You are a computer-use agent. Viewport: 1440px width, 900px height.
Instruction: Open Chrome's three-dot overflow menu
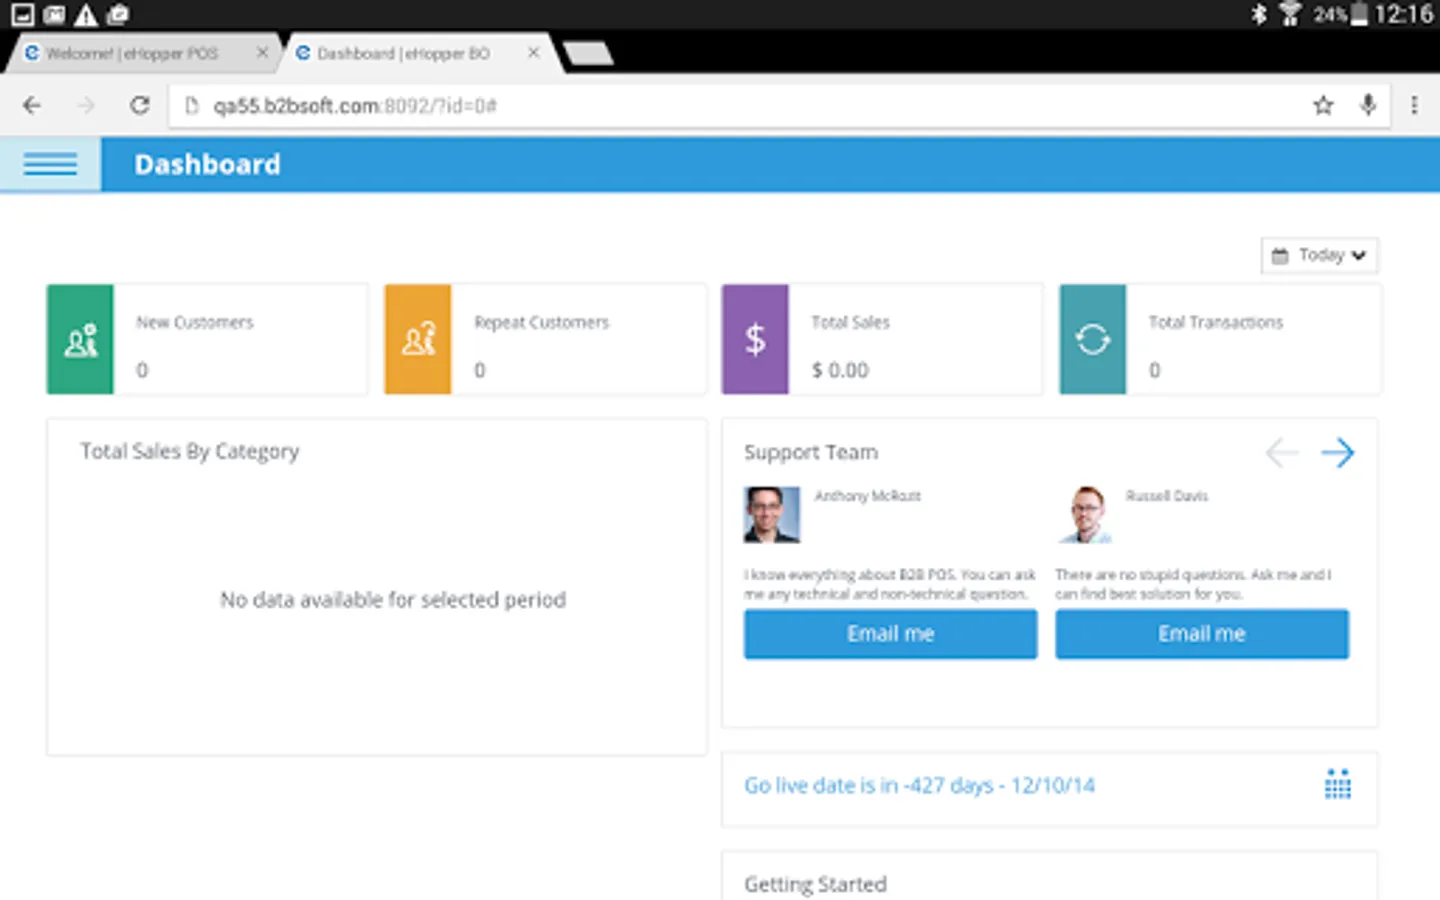[1414, 104]
